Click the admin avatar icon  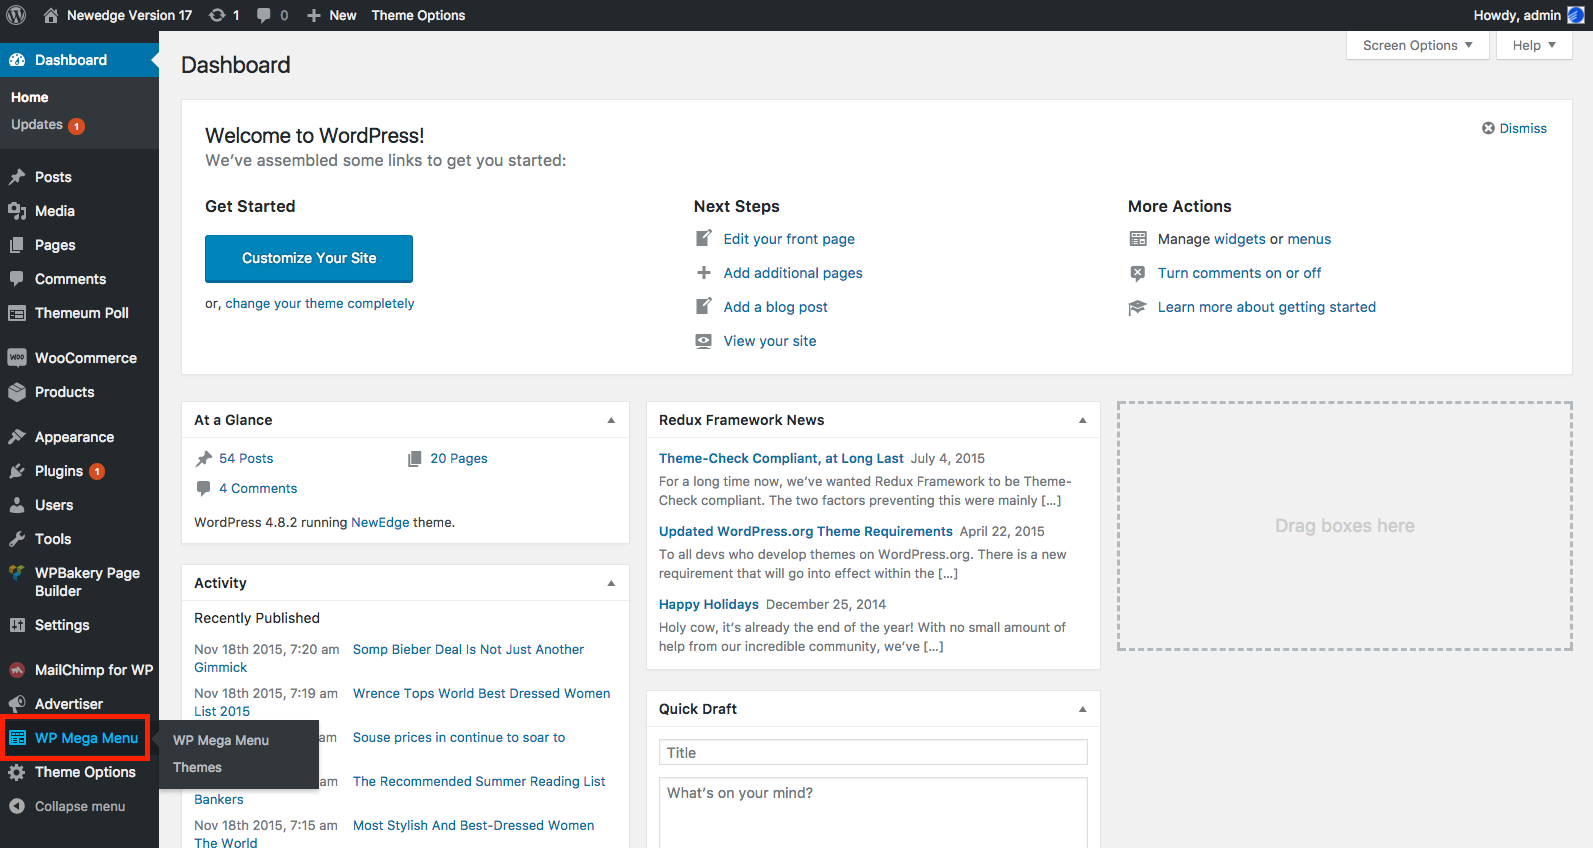tap(1576, 15)
